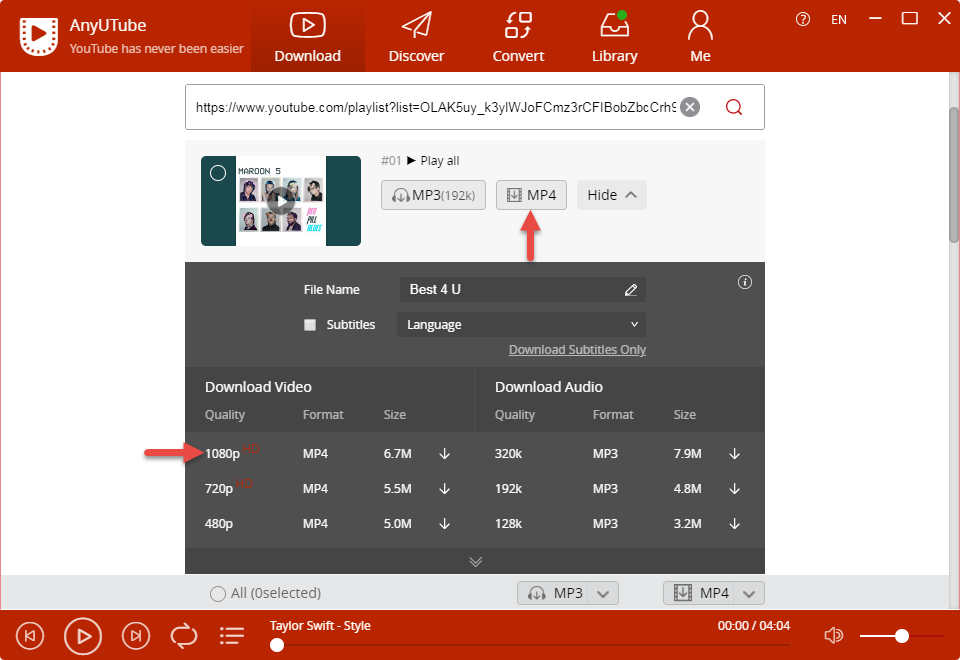
Task: Edit file name with pencil icon
Action: (x=631, y=290)
